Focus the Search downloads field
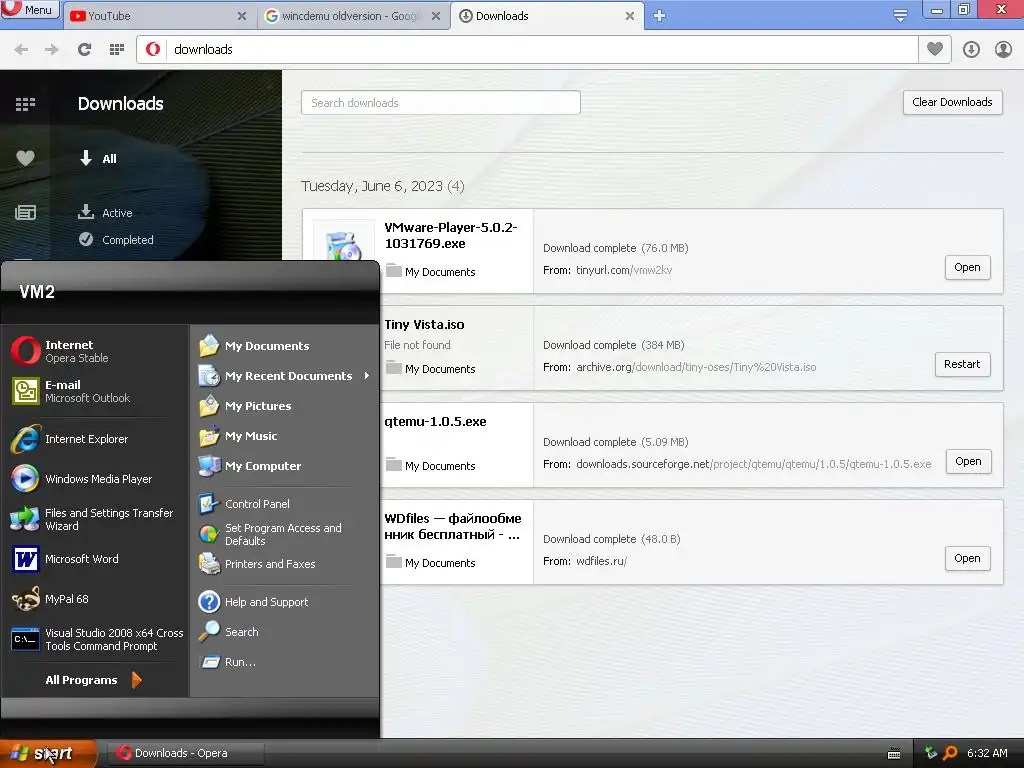This screenshot has height=768, width=1024. click(441, 103)
